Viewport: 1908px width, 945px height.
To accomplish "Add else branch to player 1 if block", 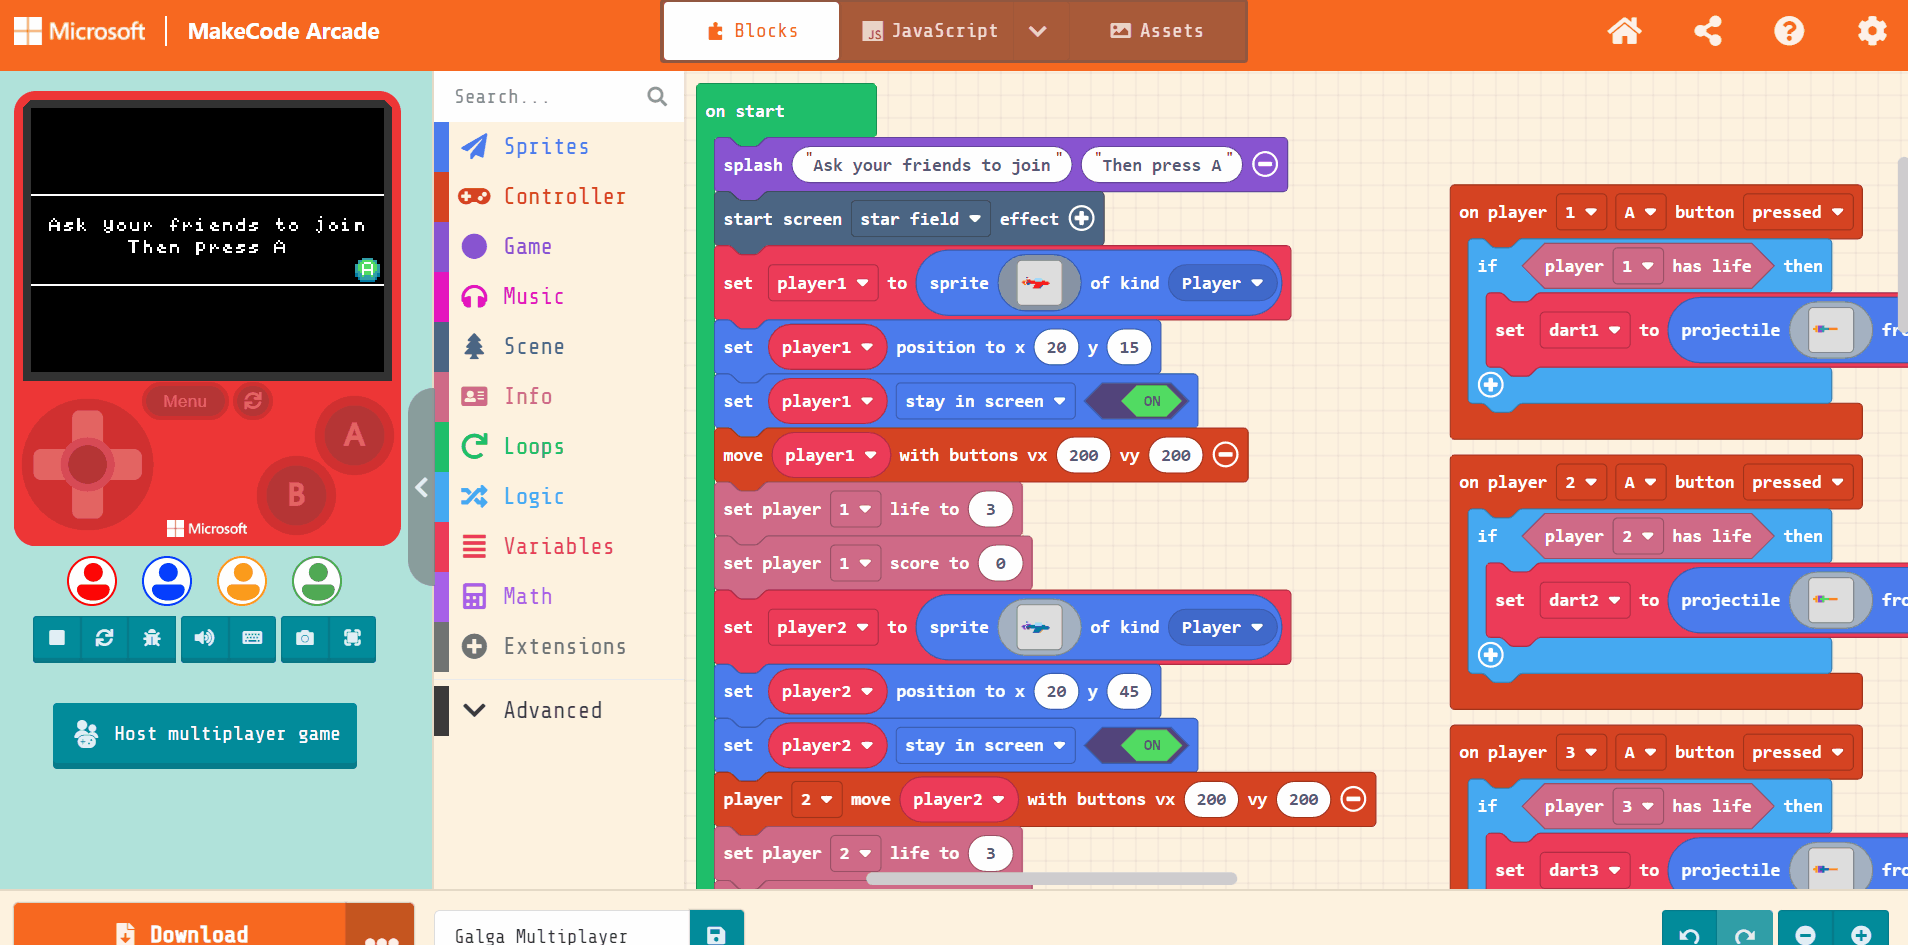I will [1491, 384].
